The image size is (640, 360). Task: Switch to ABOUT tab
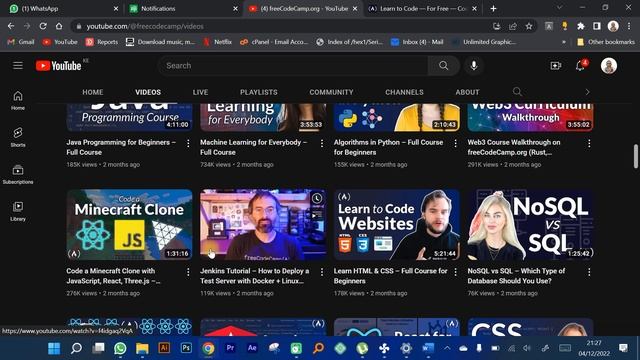467,92
